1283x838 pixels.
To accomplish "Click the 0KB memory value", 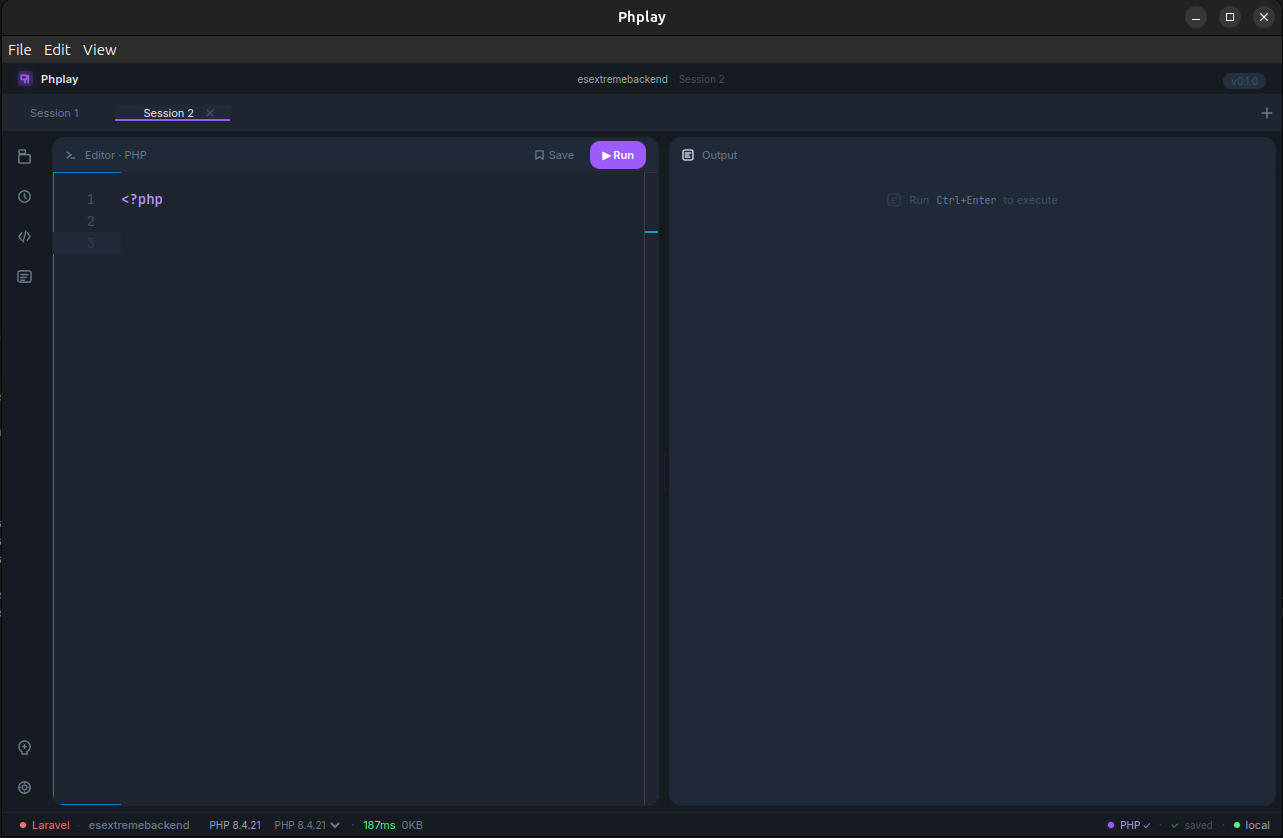I will 412,825.
